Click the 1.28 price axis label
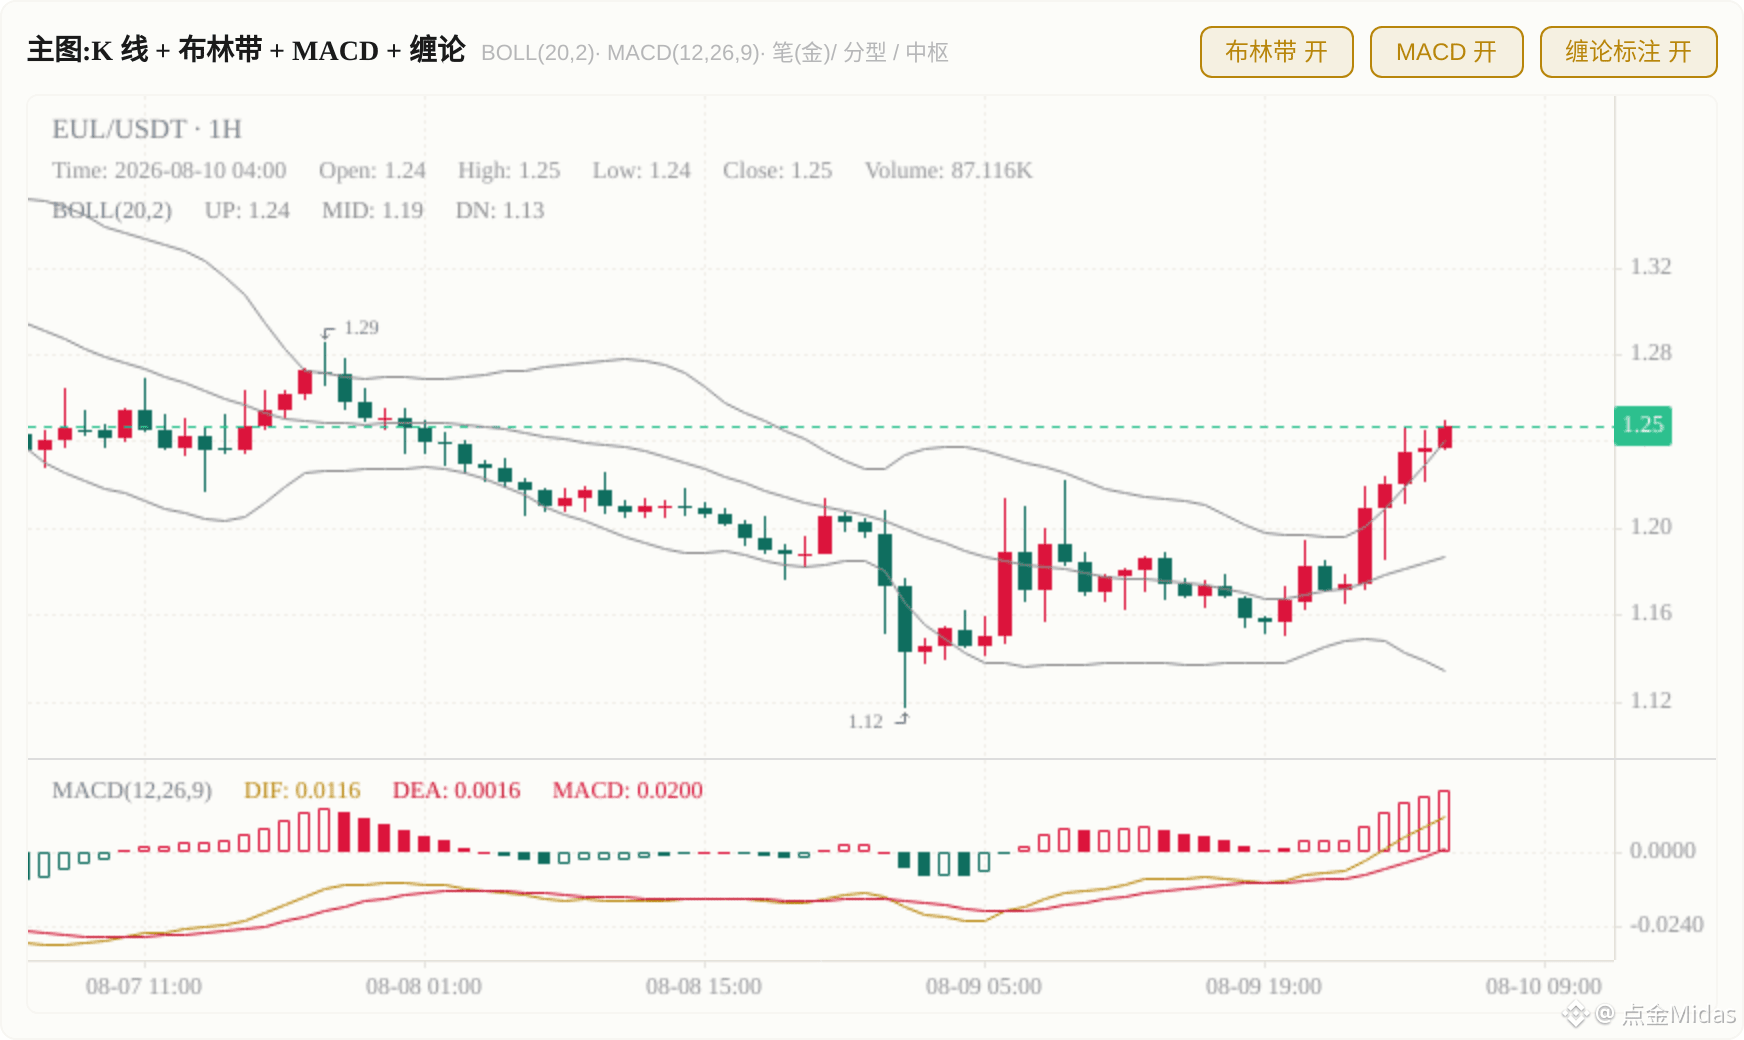This screenshot has height=1040, width=1744. [x=1651, y=352]
